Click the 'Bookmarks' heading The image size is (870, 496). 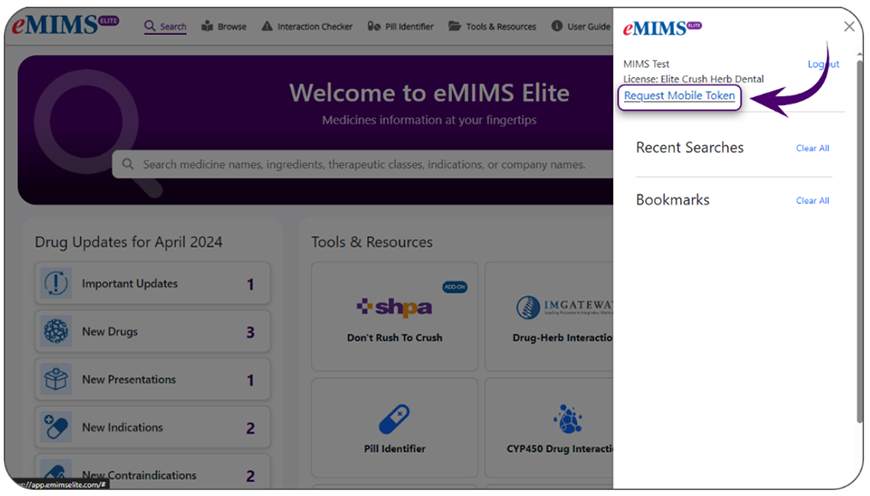pyautogui.click(x=672, y=200)
